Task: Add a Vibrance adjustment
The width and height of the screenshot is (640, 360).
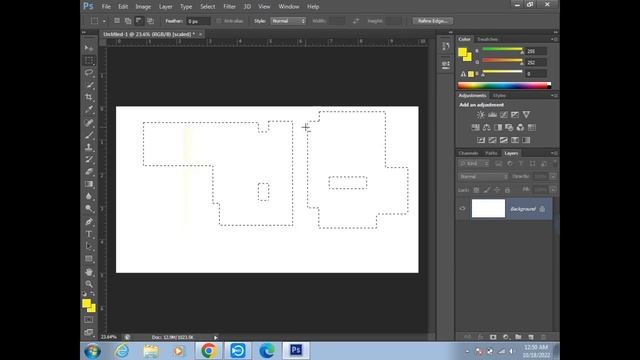Action: pos(526,115)
